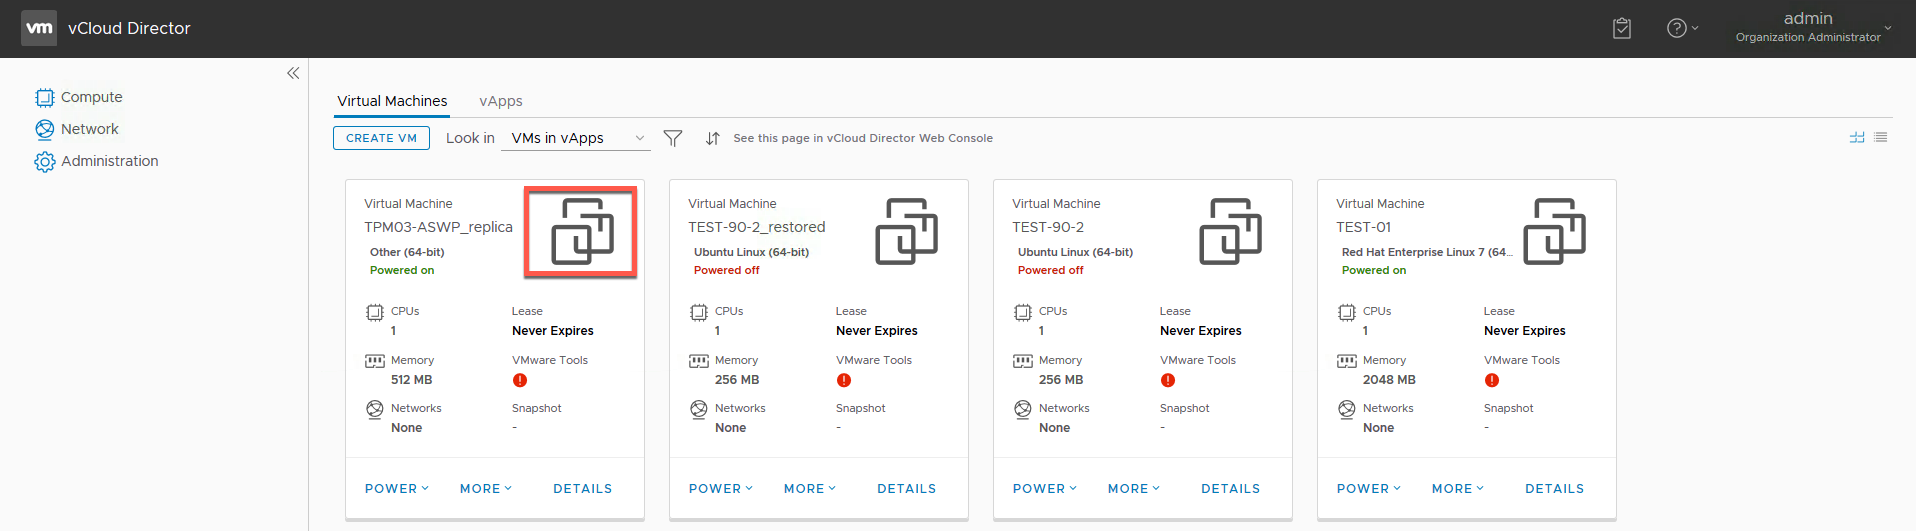Viewport: 1916px width, 531px height.
Task: Select the TEST-90-2_restored VM name
Action: pos(757,227)
